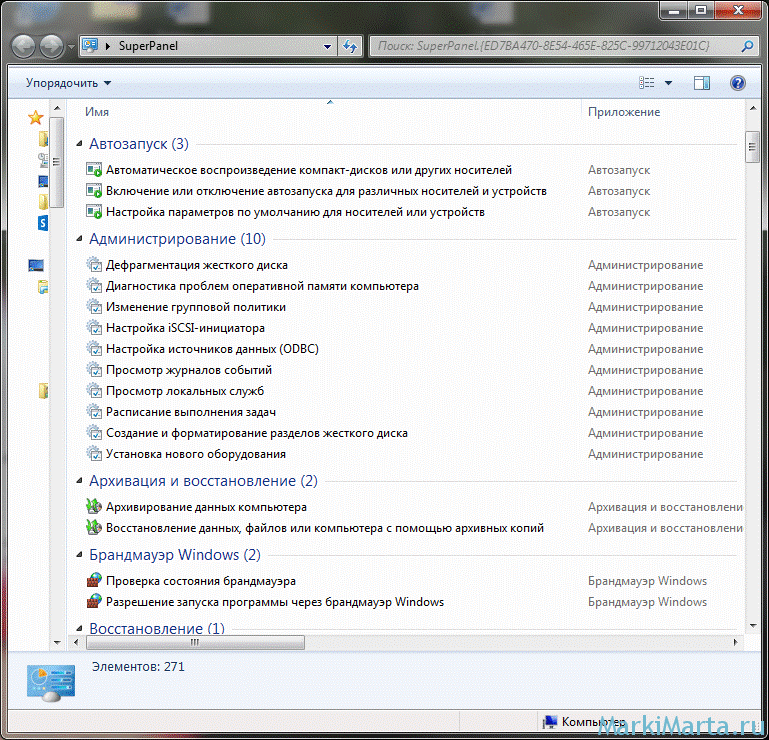
Task: Click icon of Включение или отключение автозапуска item
Action: point(94,191)
